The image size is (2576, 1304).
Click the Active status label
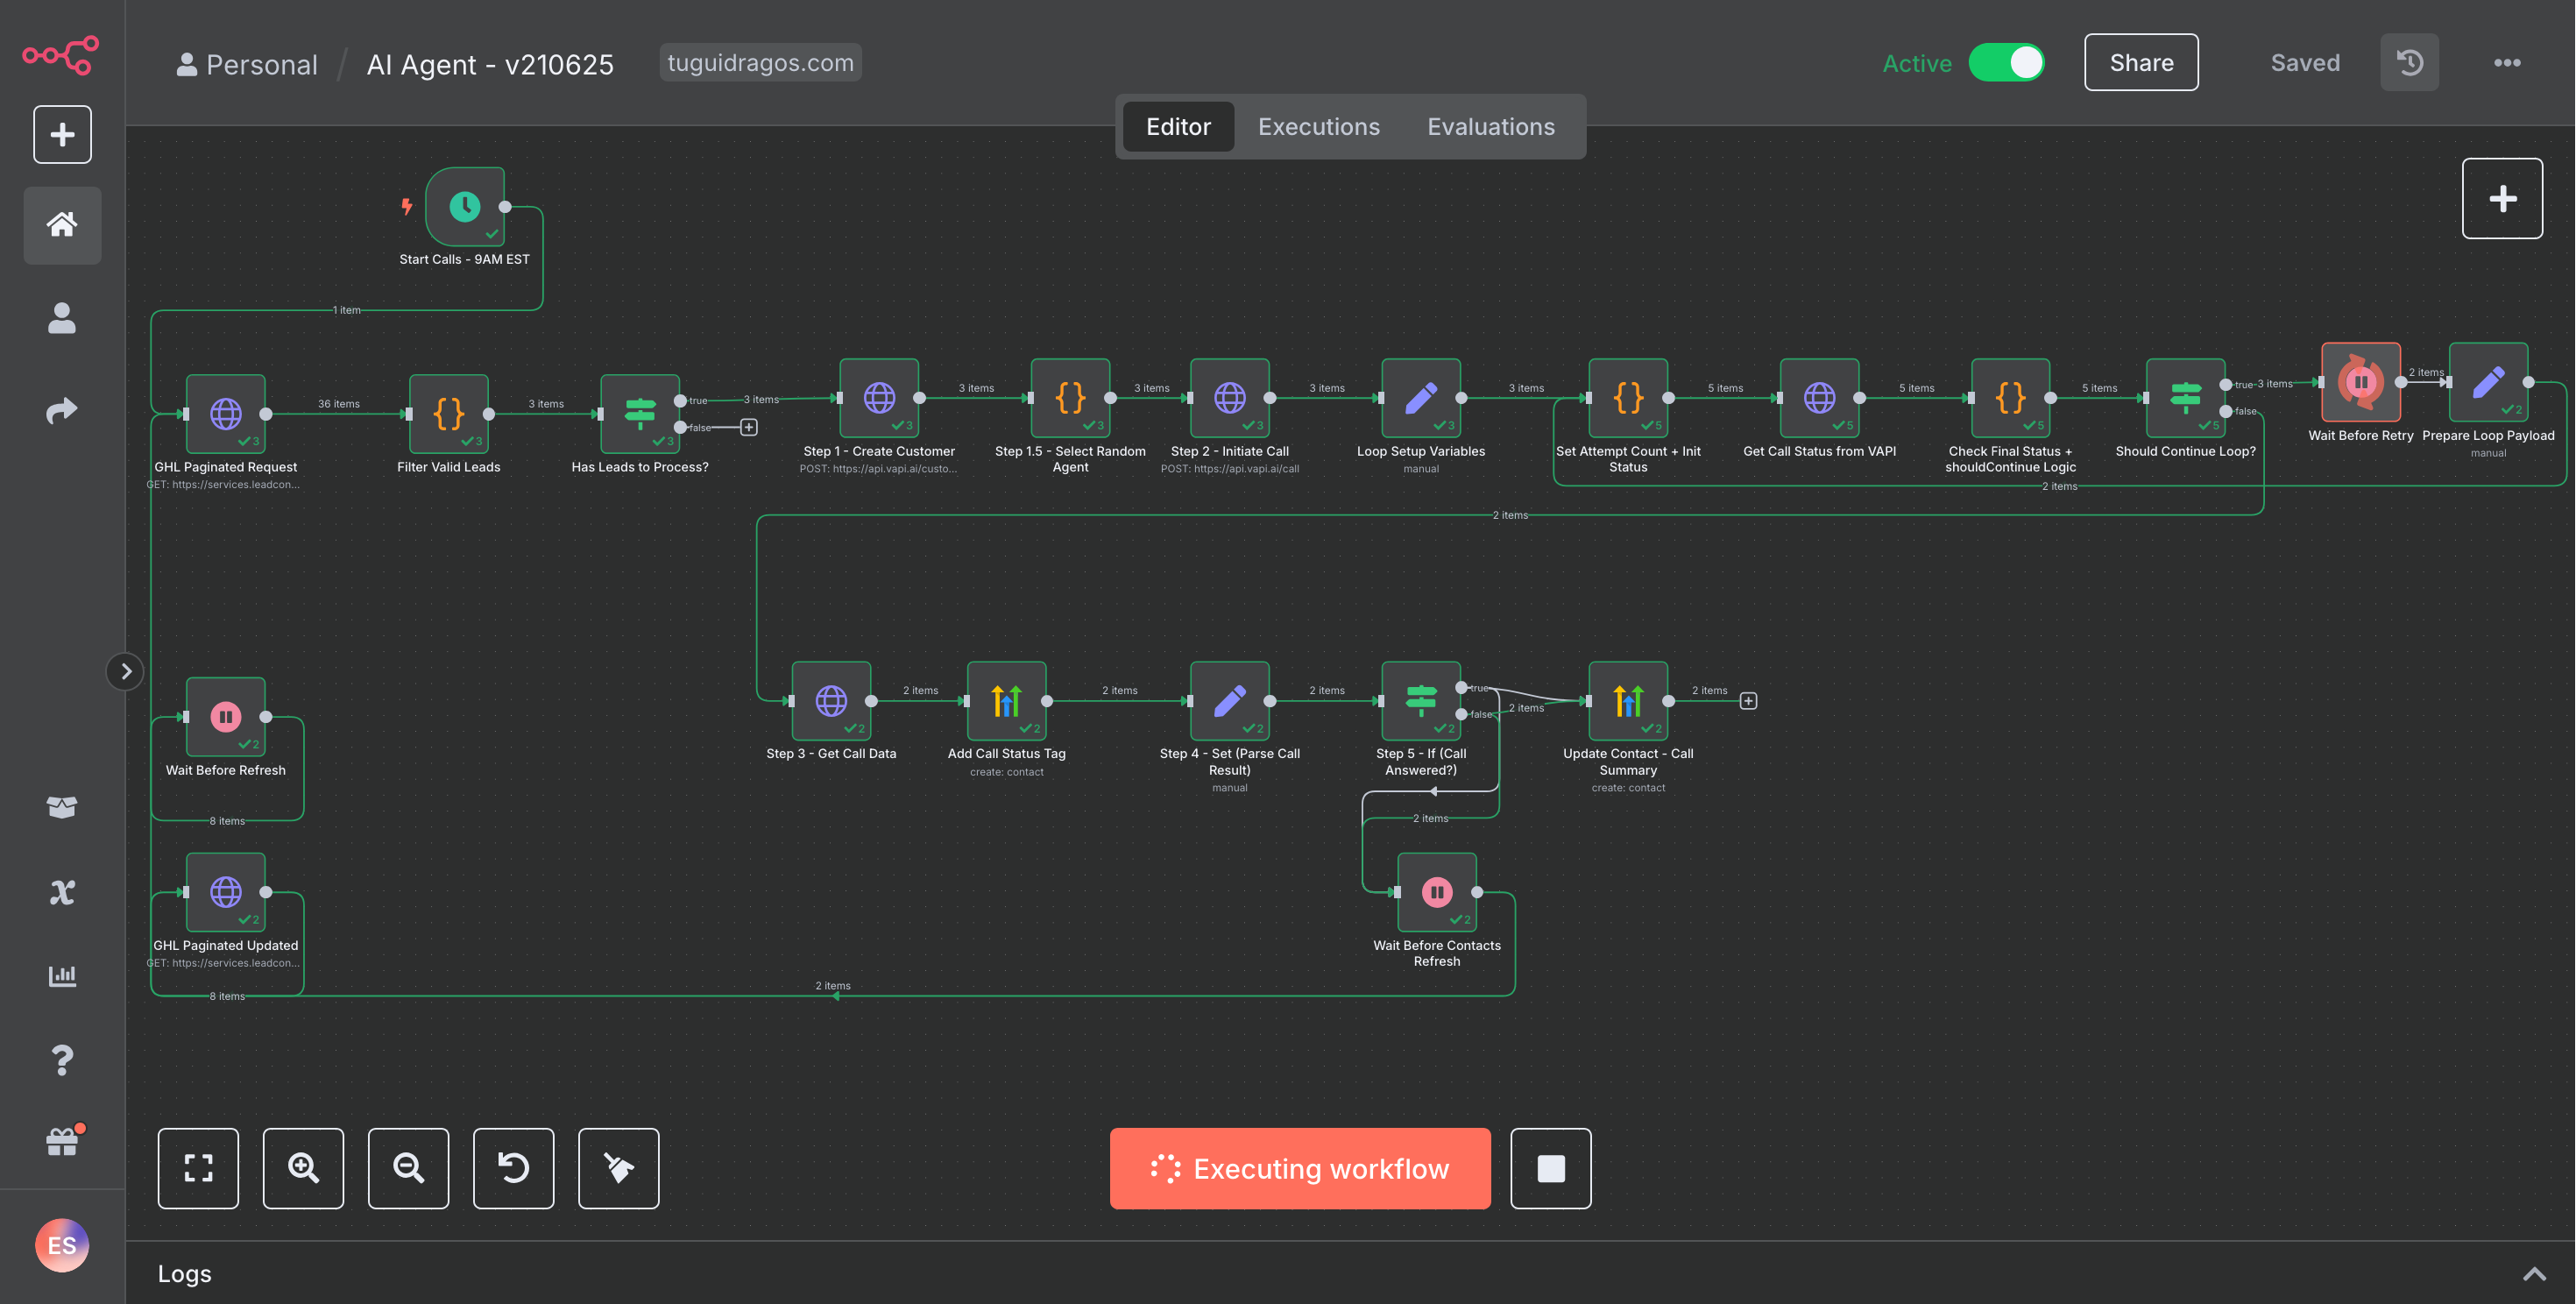tap(1916, 63)
